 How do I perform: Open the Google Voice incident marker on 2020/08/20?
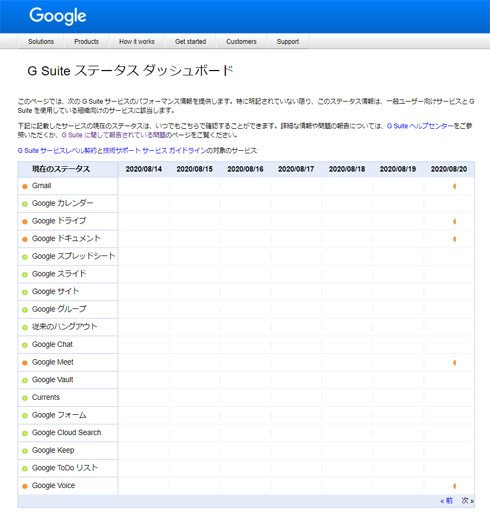pyautogui.click(x=455, y=486)
